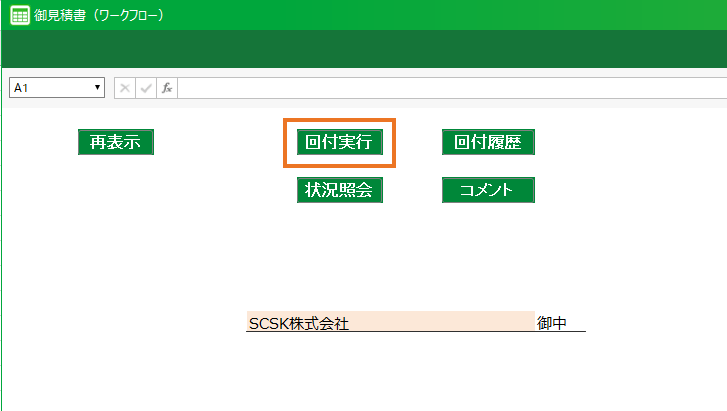Click the 御見積書（ワークフロー） window title
Viewport: 727px width, 411px height.
99,15
